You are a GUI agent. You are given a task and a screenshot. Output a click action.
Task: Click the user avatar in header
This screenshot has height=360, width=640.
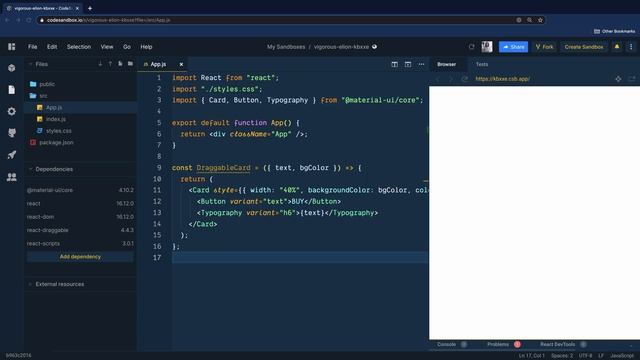coord(487,47)
